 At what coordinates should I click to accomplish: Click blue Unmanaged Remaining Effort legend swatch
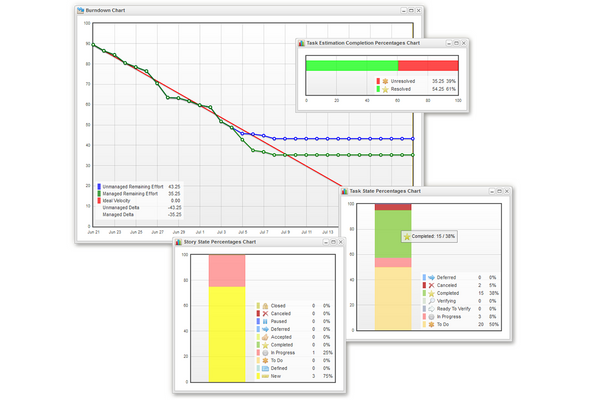point(99,187)
